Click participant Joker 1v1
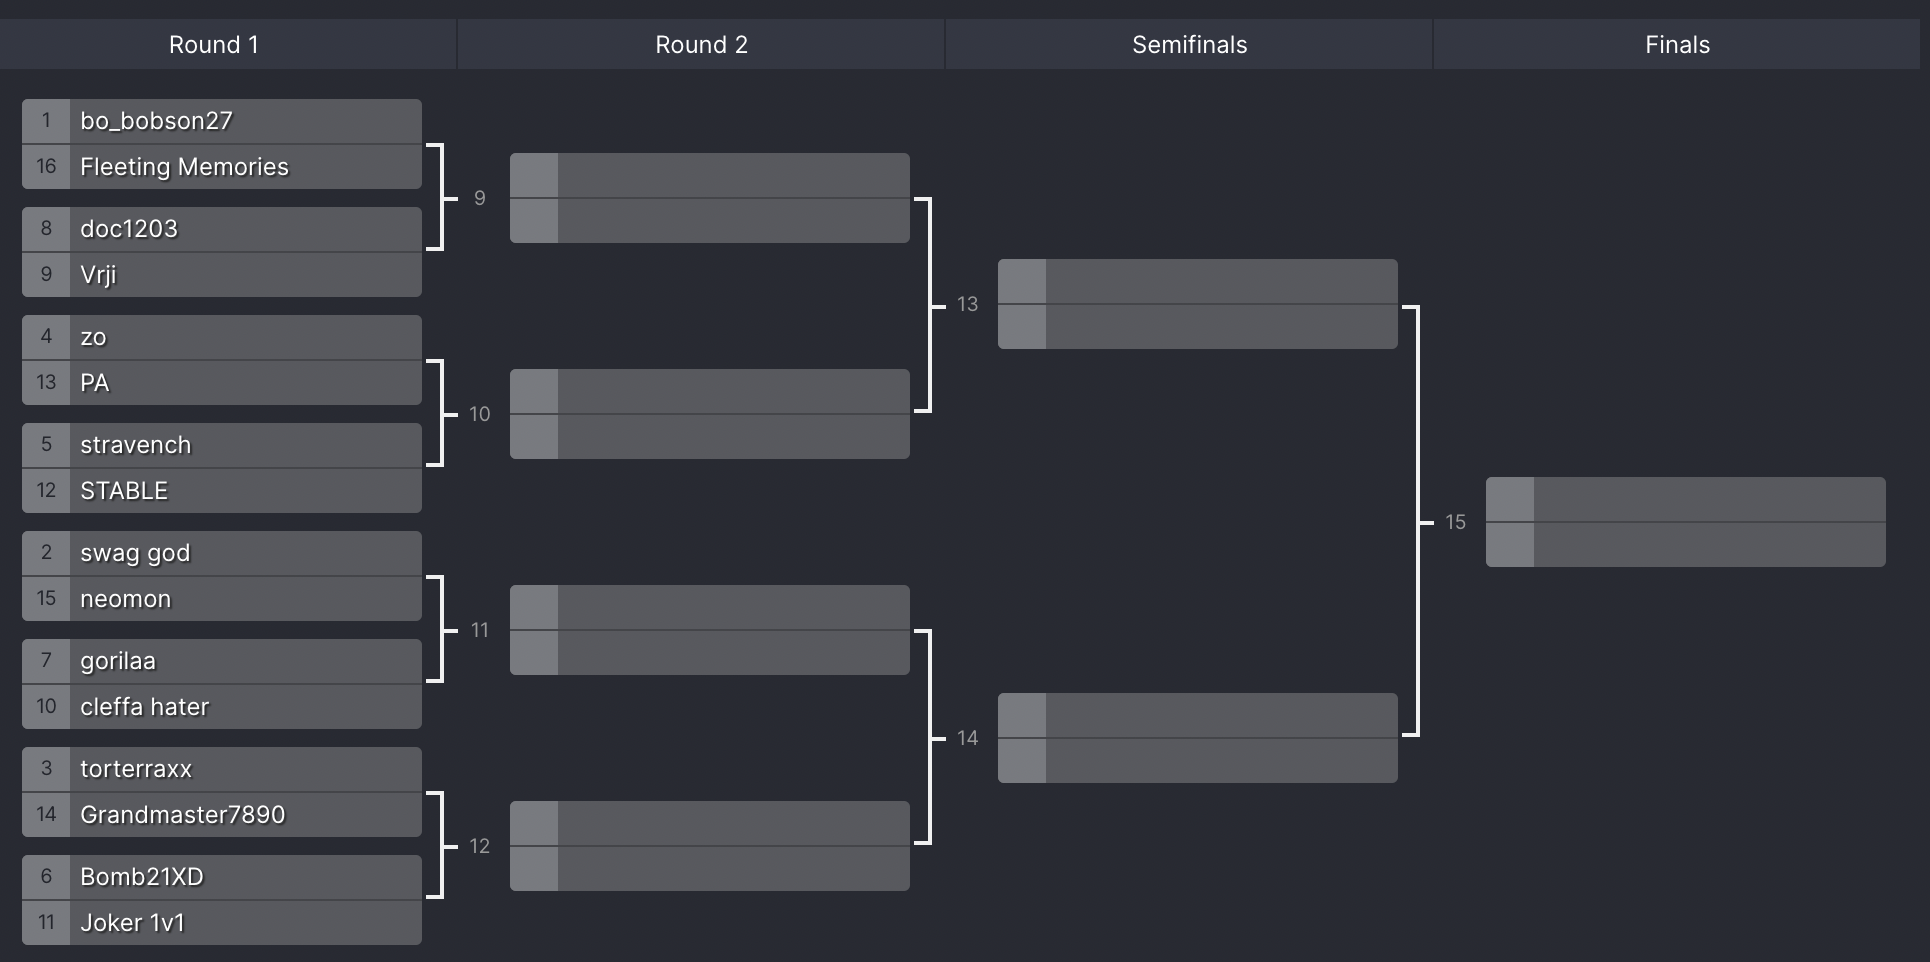 [x=222, y=923]
